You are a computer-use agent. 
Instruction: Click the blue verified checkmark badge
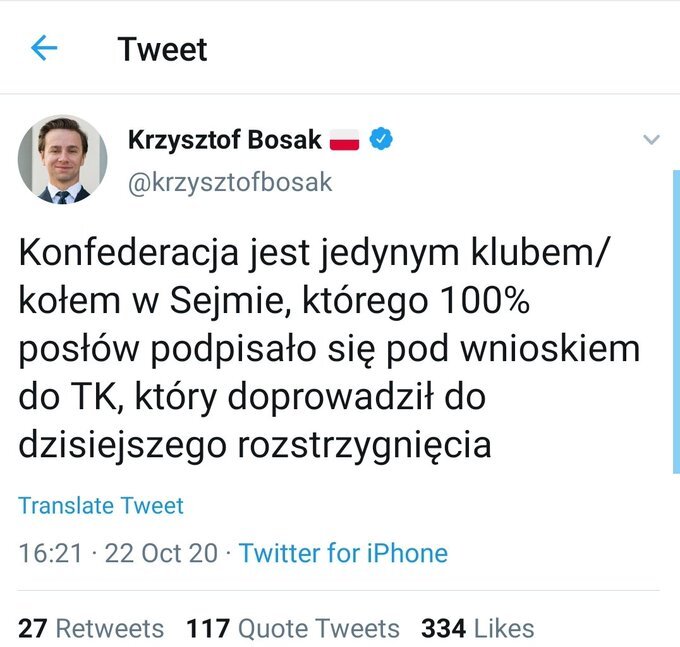pos(381,140)
